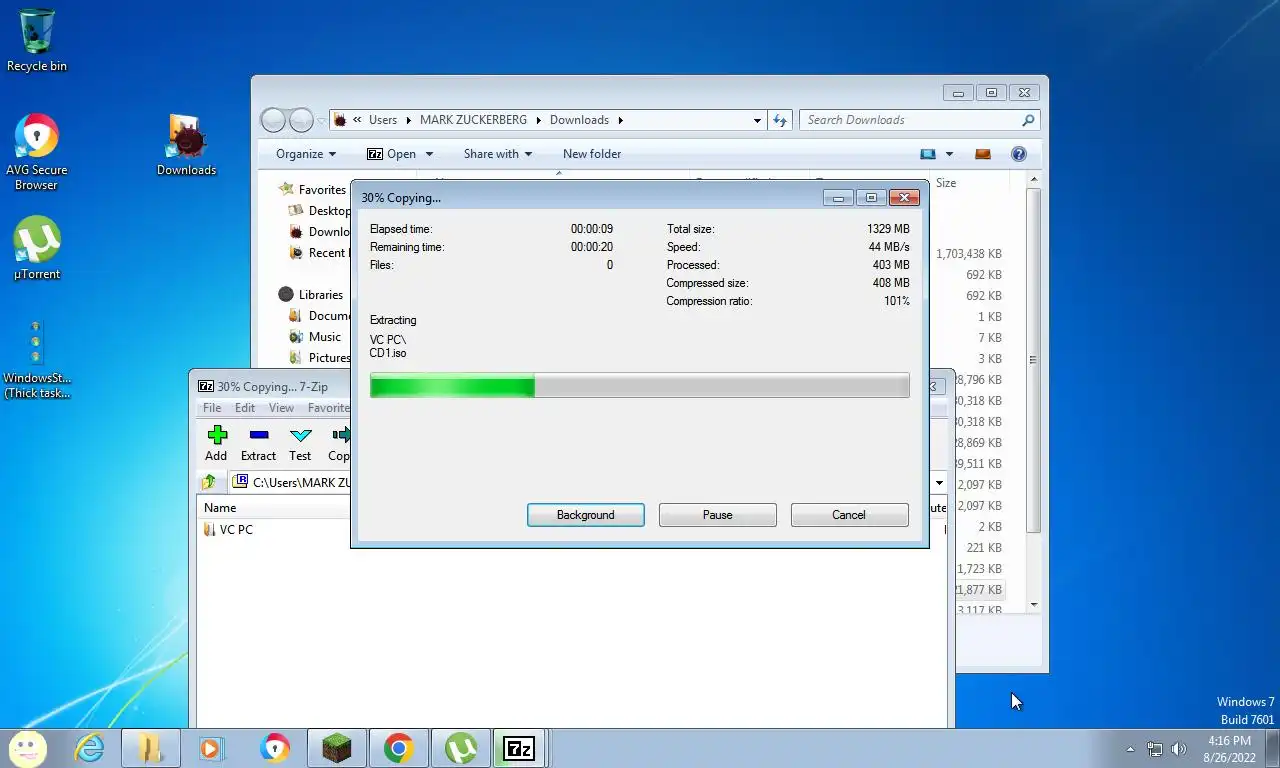This screenshot has width=1280, height=768.
Task: Click the 7-Zip address path field
Action: 291,482
